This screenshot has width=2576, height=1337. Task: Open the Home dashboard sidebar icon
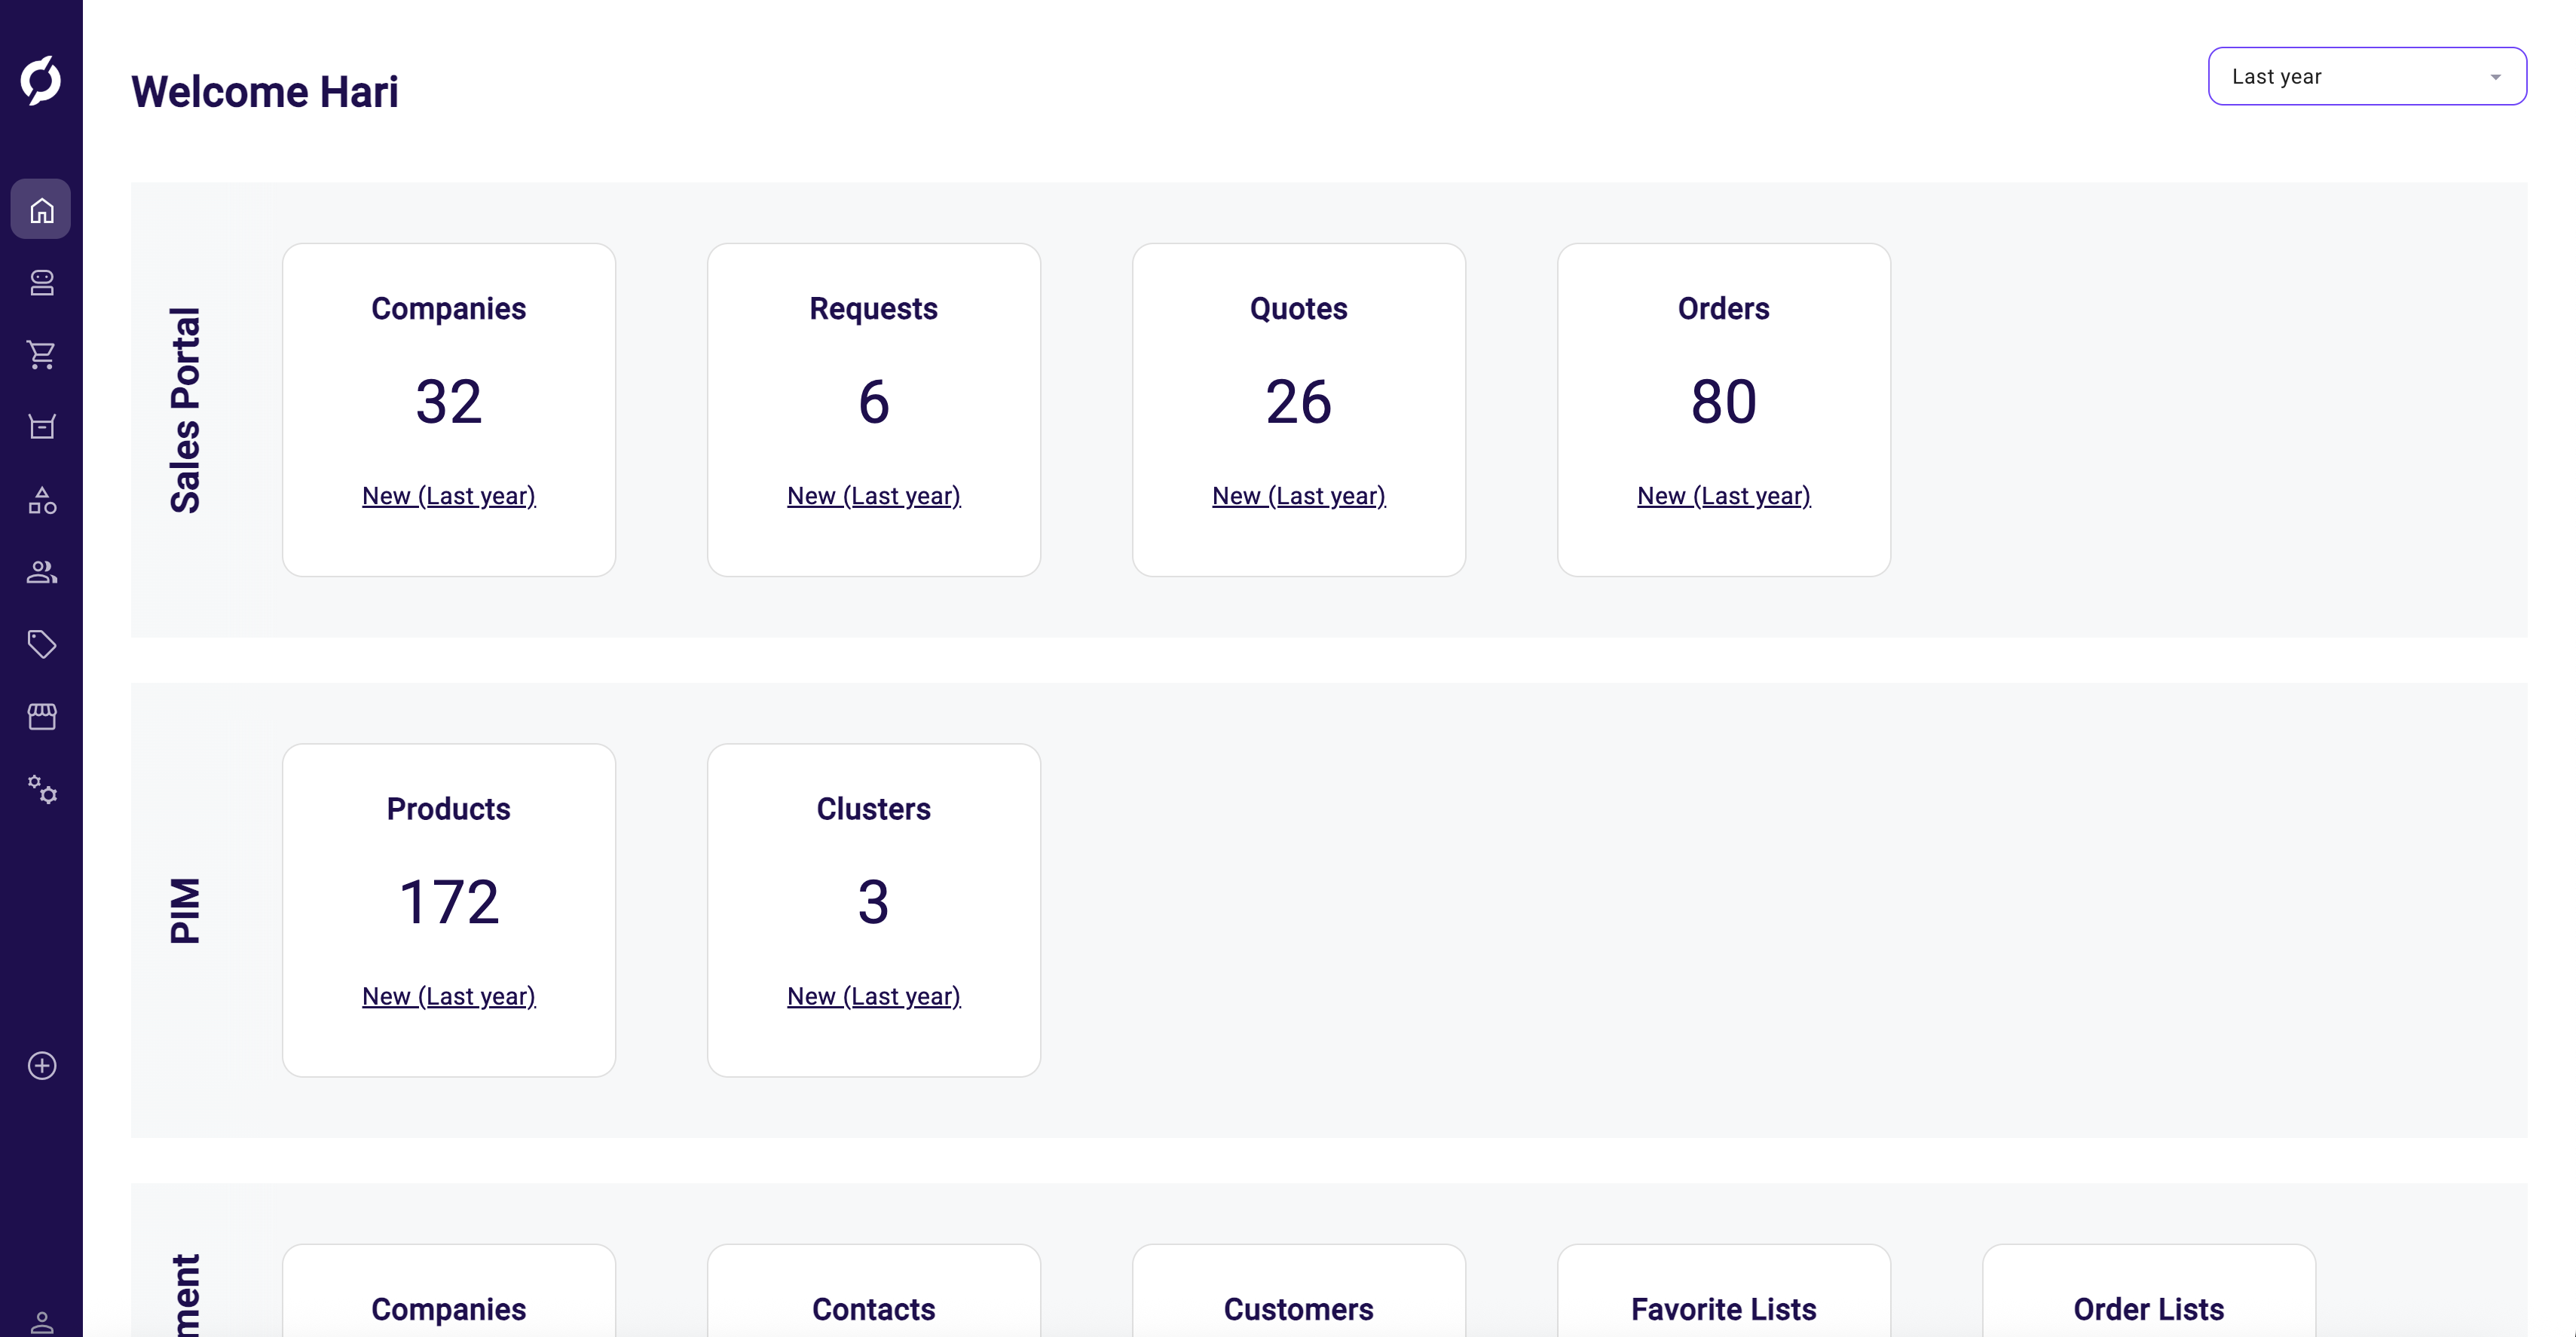pyautogui.click(x=41, y=210)
